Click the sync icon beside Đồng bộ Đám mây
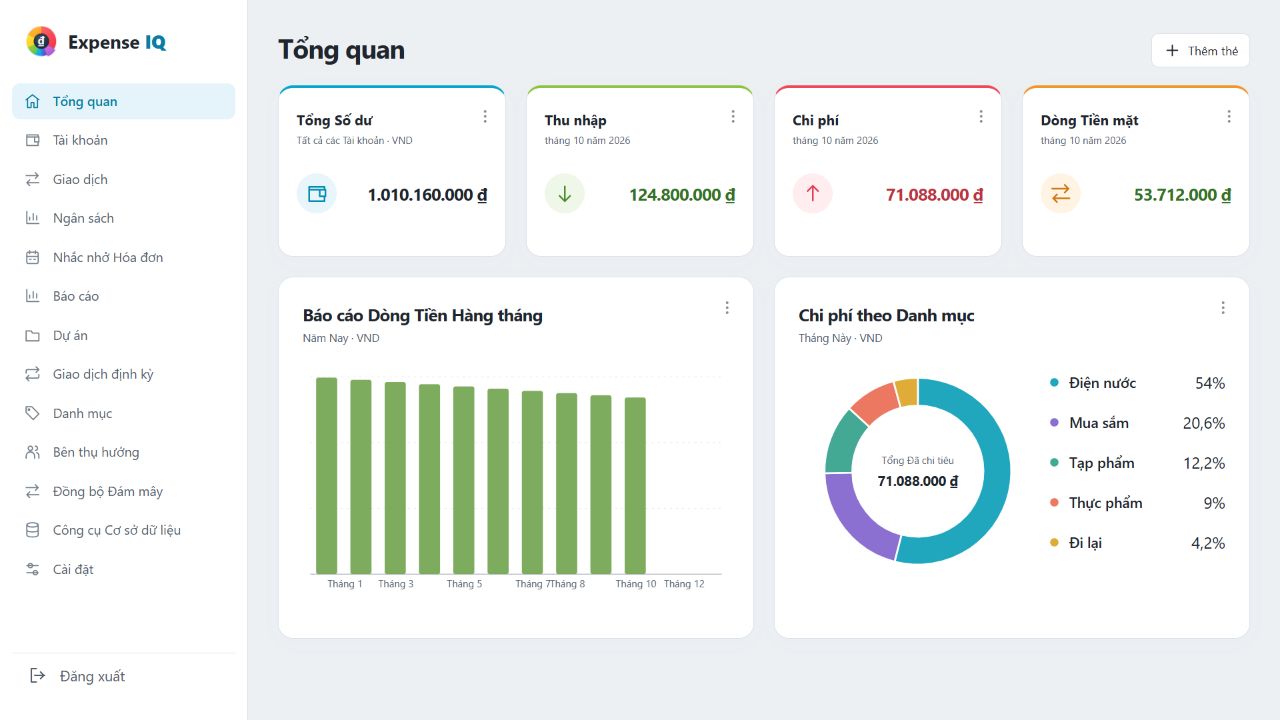Viewport: 1280px width, 720px height. click(32, 491)
